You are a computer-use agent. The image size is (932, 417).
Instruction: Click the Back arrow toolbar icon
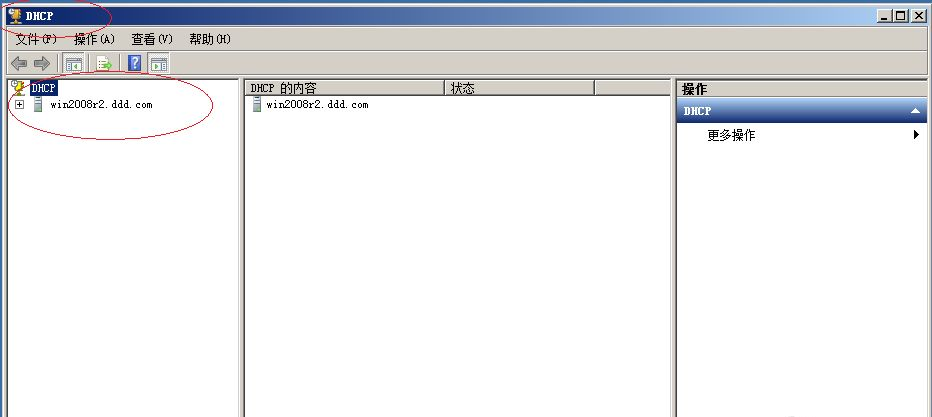pos(18,63)
